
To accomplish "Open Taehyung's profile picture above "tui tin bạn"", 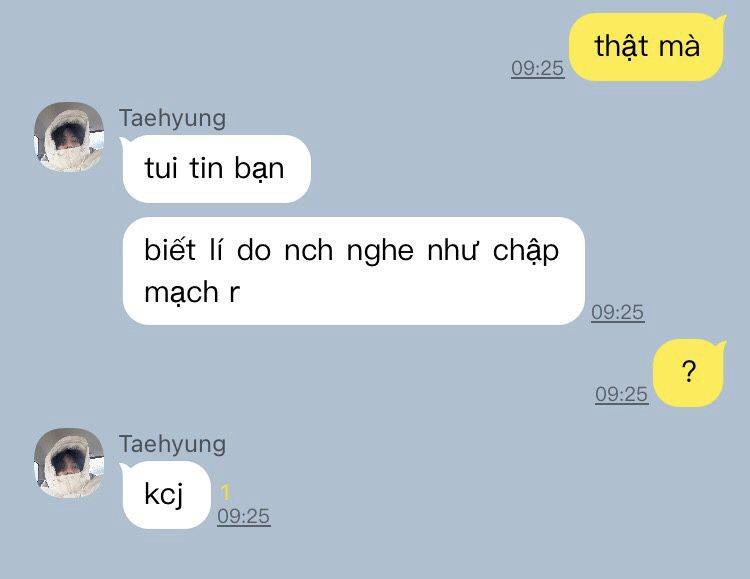I will coord(69,137).
